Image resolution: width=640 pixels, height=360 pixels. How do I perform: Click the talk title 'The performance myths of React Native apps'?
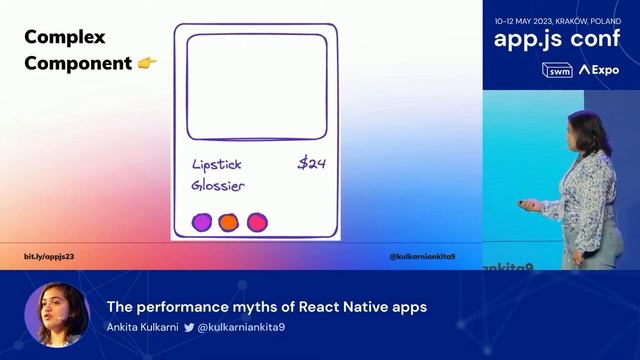click(x=267, y=307)
